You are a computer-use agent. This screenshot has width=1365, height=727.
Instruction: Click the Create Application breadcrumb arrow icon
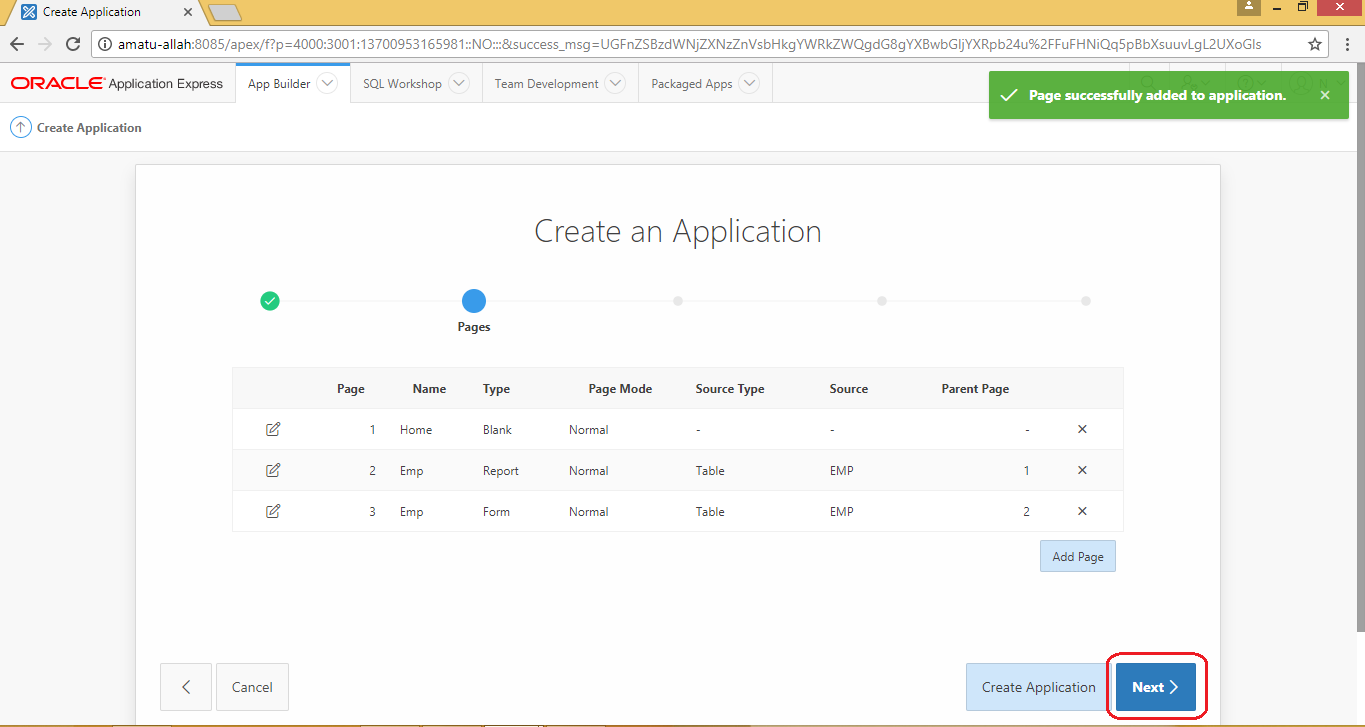point(20,127)
